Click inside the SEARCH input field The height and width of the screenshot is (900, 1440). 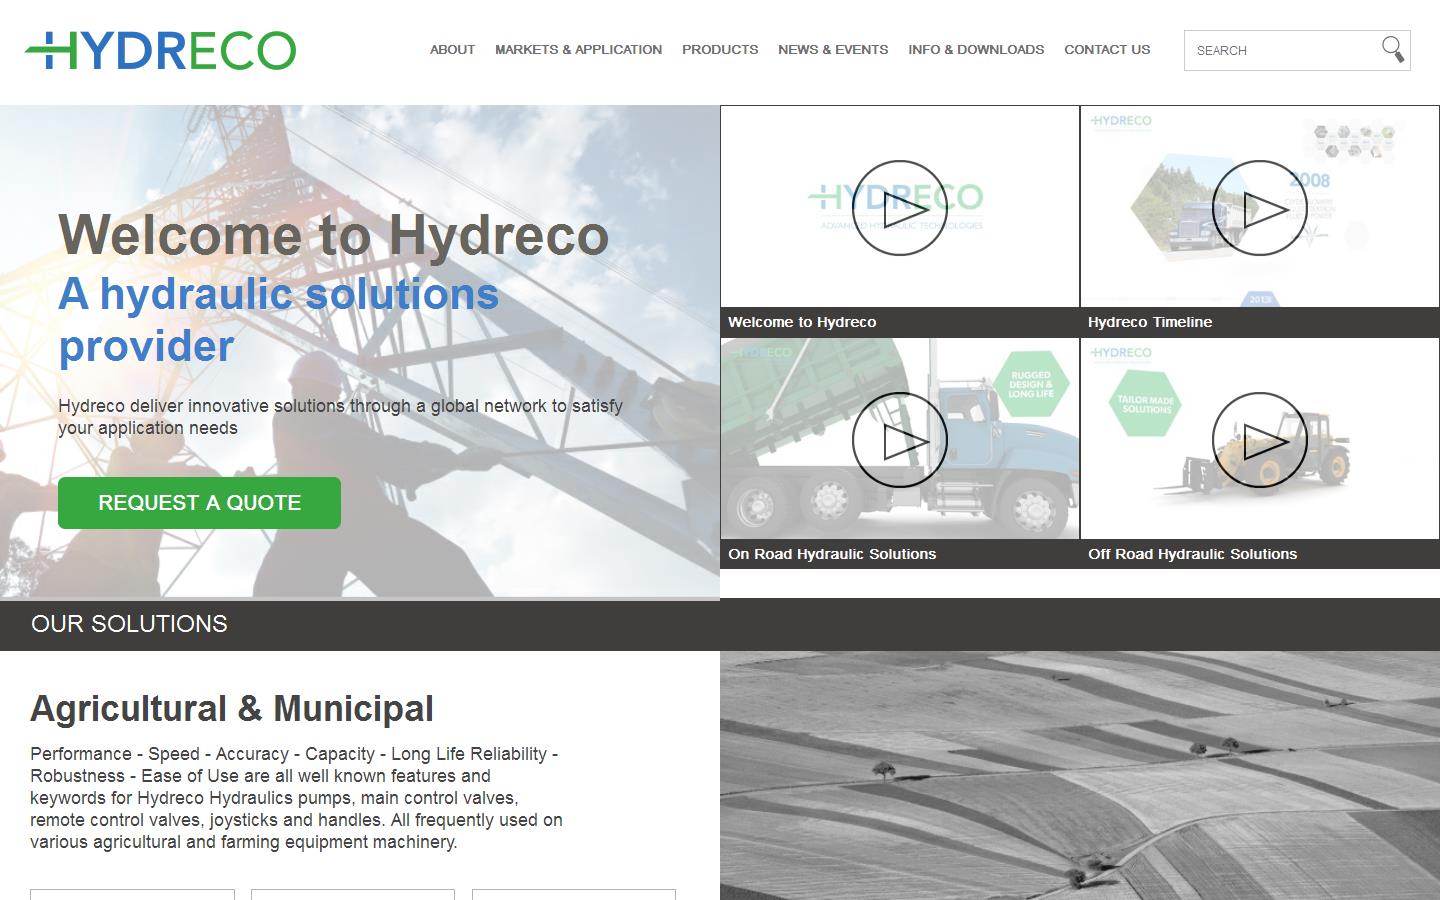coord(1280,50)
